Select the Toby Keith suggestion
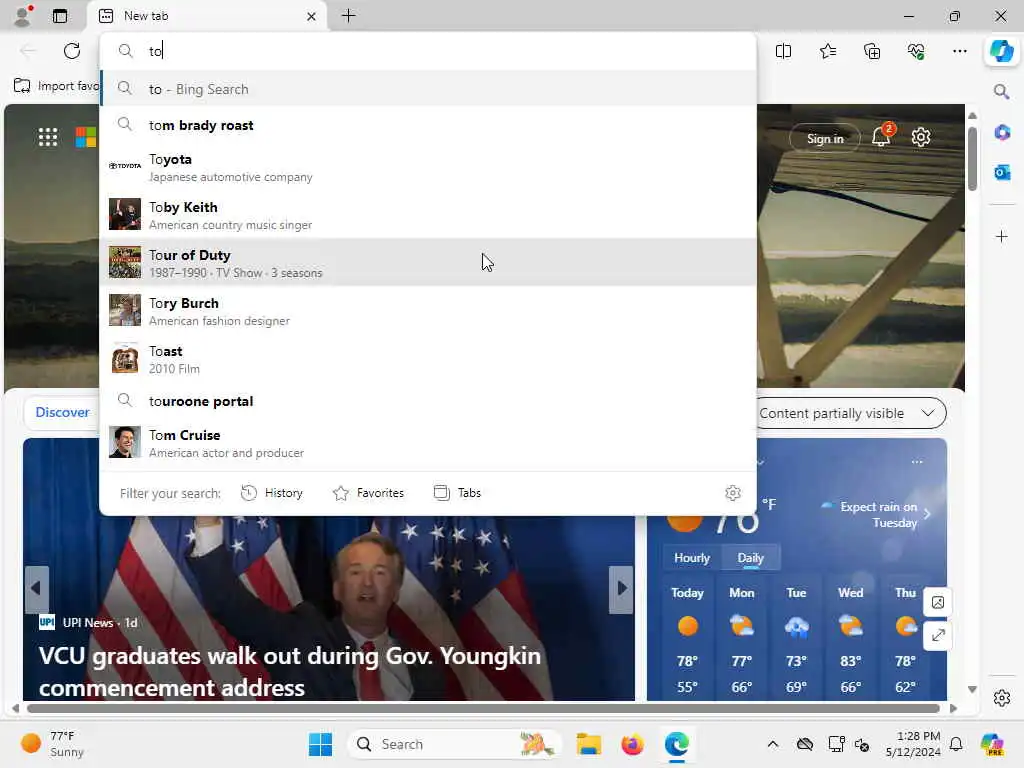 point(428,215)
